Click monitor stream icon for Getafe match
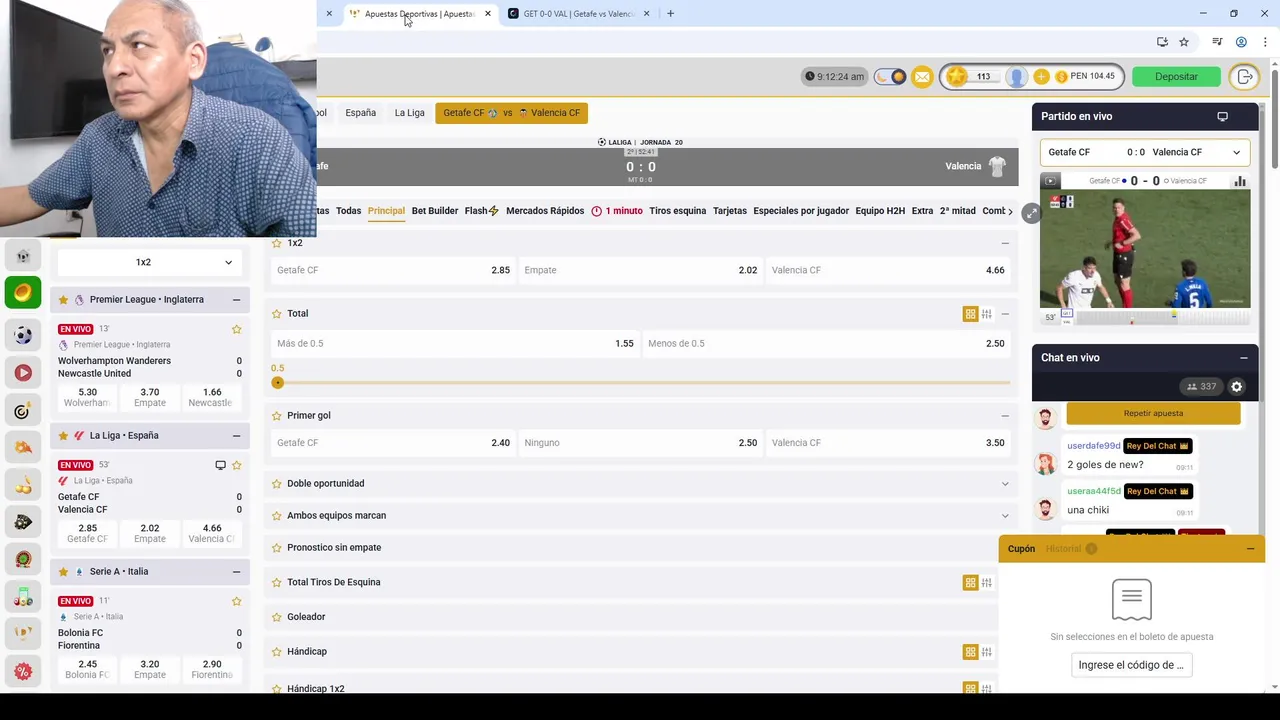 220,465
